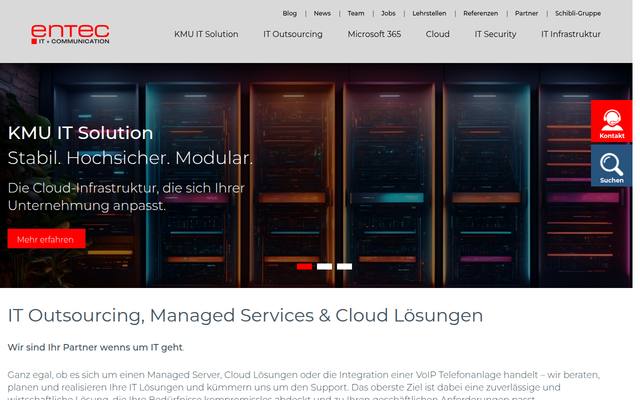Screen dimensions: 640x400
Task: Go to the entec logo homepage
Action: click(x=70, y=34)
